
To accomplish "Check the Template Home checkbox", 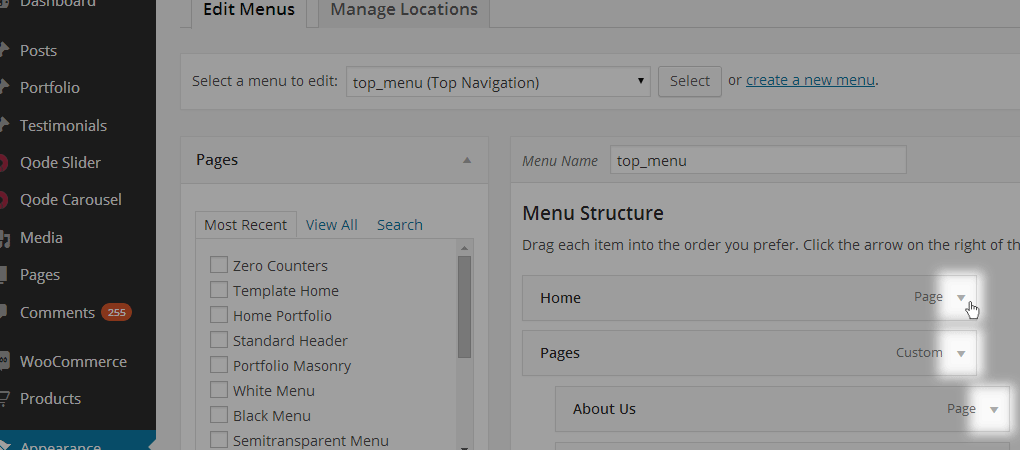I will (219, 290).
